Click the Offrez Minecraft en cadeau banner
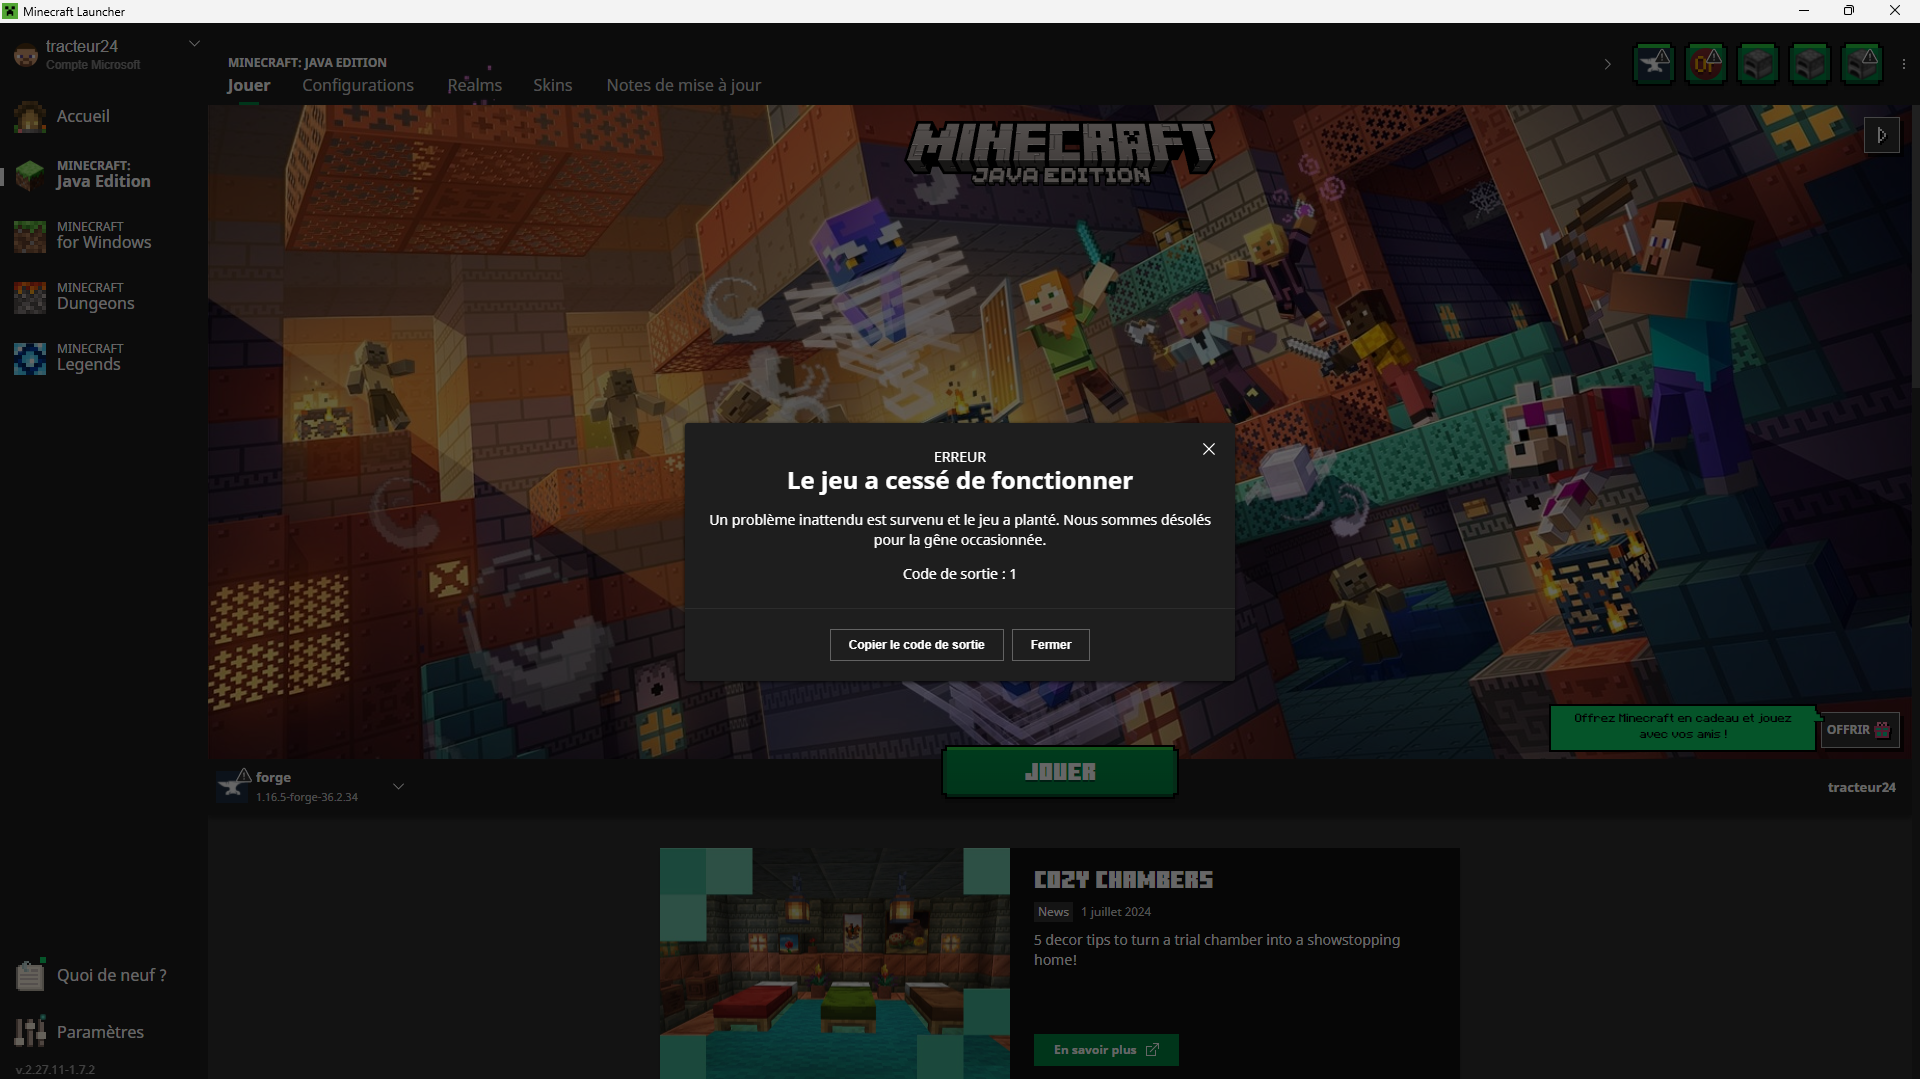Image resolution: width=1920 pixels, height=1079 pixels. pos(1683,727)
